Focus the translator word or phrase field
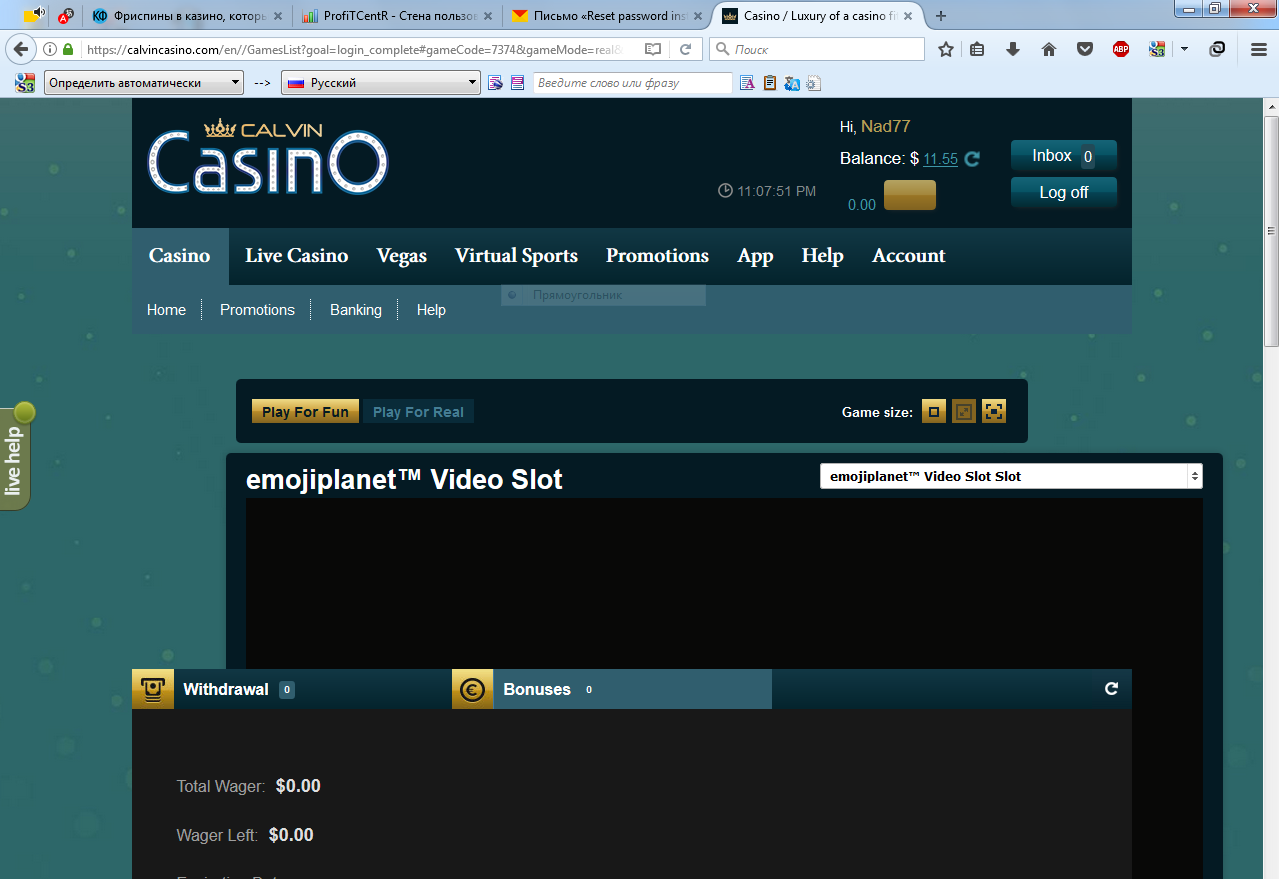Image resolution: width=1279 pixels, height=879 pixels. coord(632,83)
